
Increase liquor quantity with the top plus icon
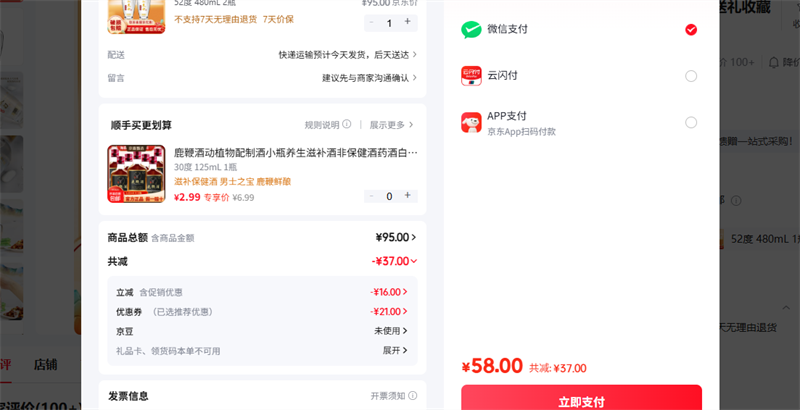(x=406, y=21)
